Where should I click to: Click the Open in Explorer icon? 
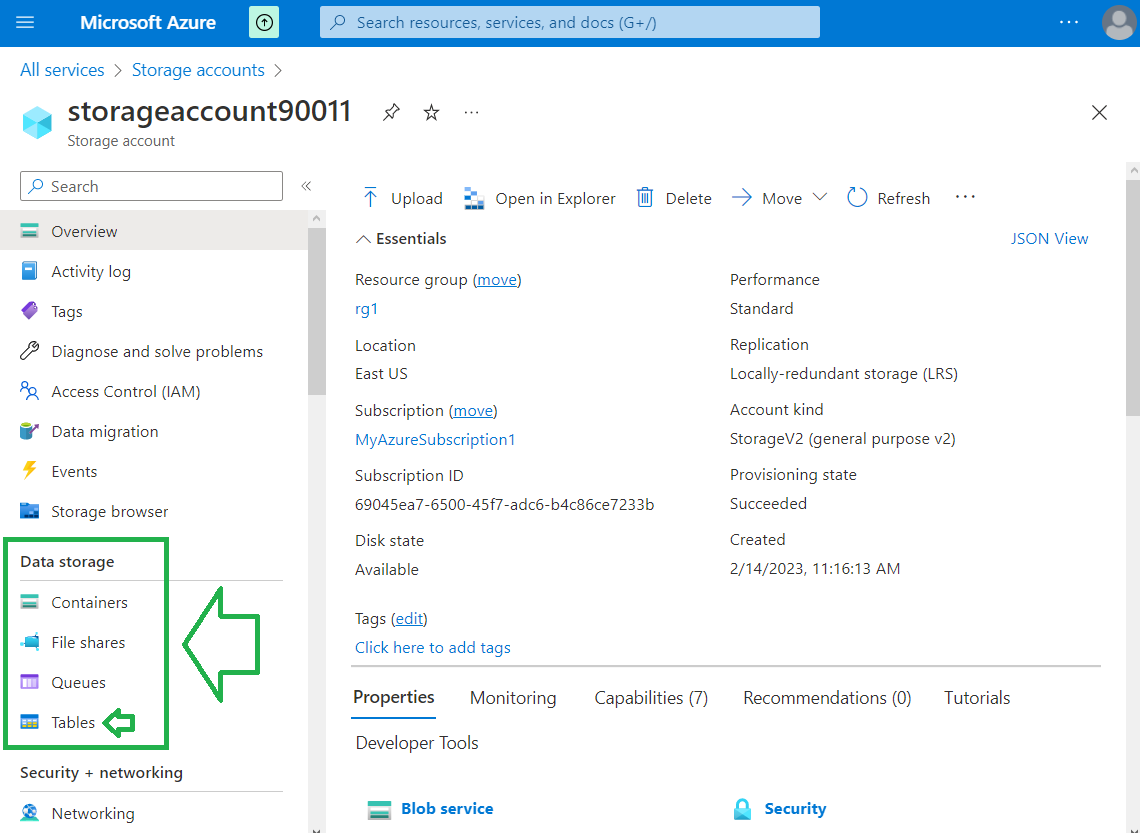474,198
